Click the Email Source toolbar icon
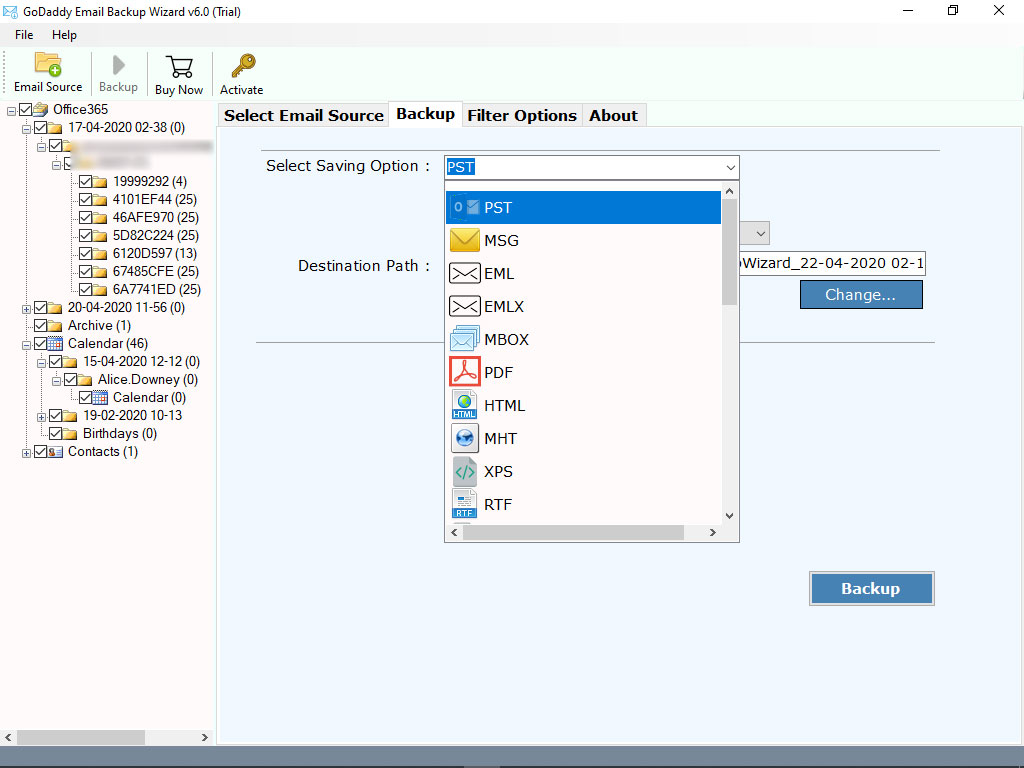 pos(48,65)
